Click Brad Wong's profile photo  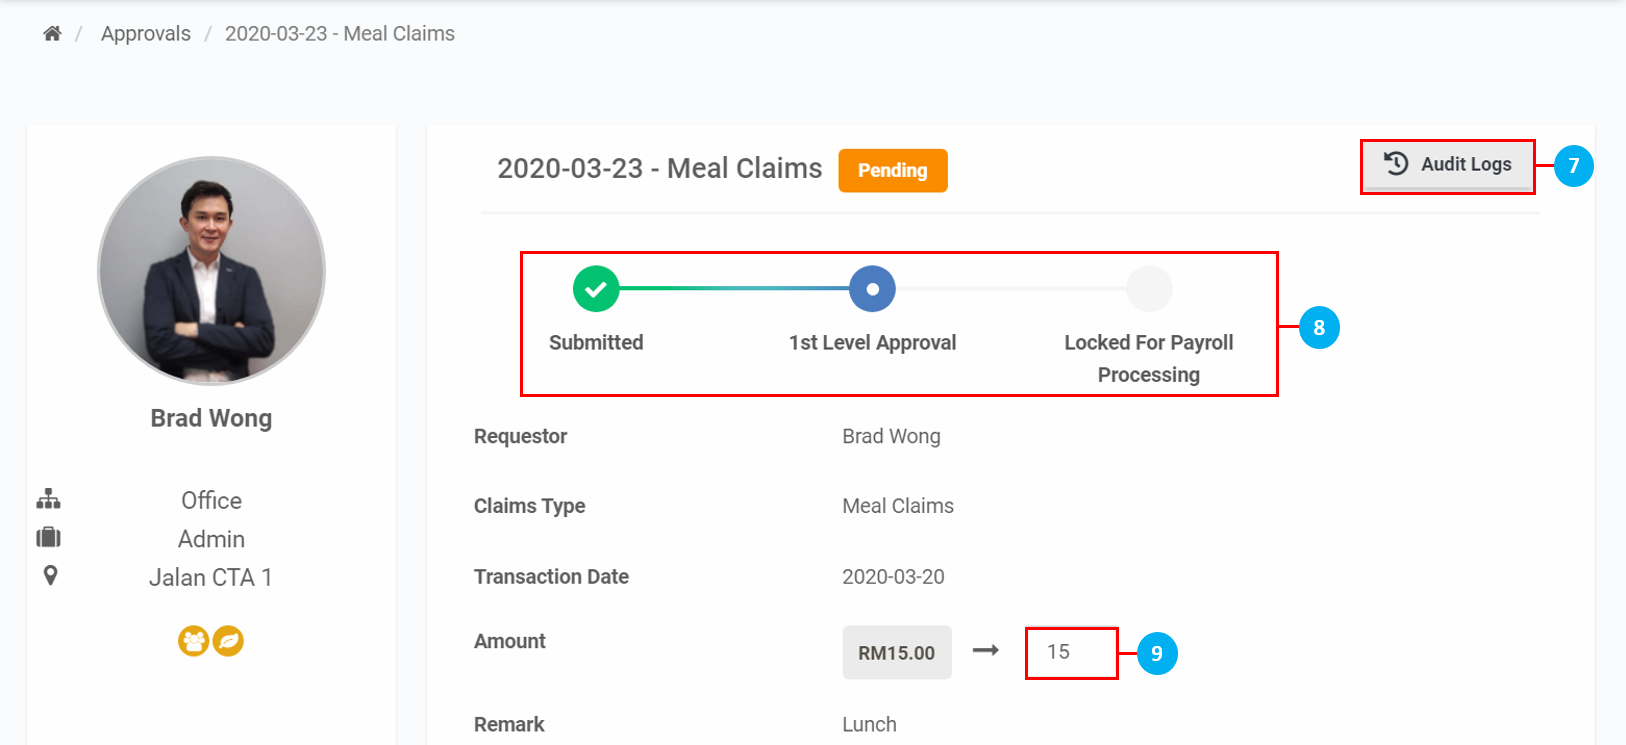(x=211, y=270)
